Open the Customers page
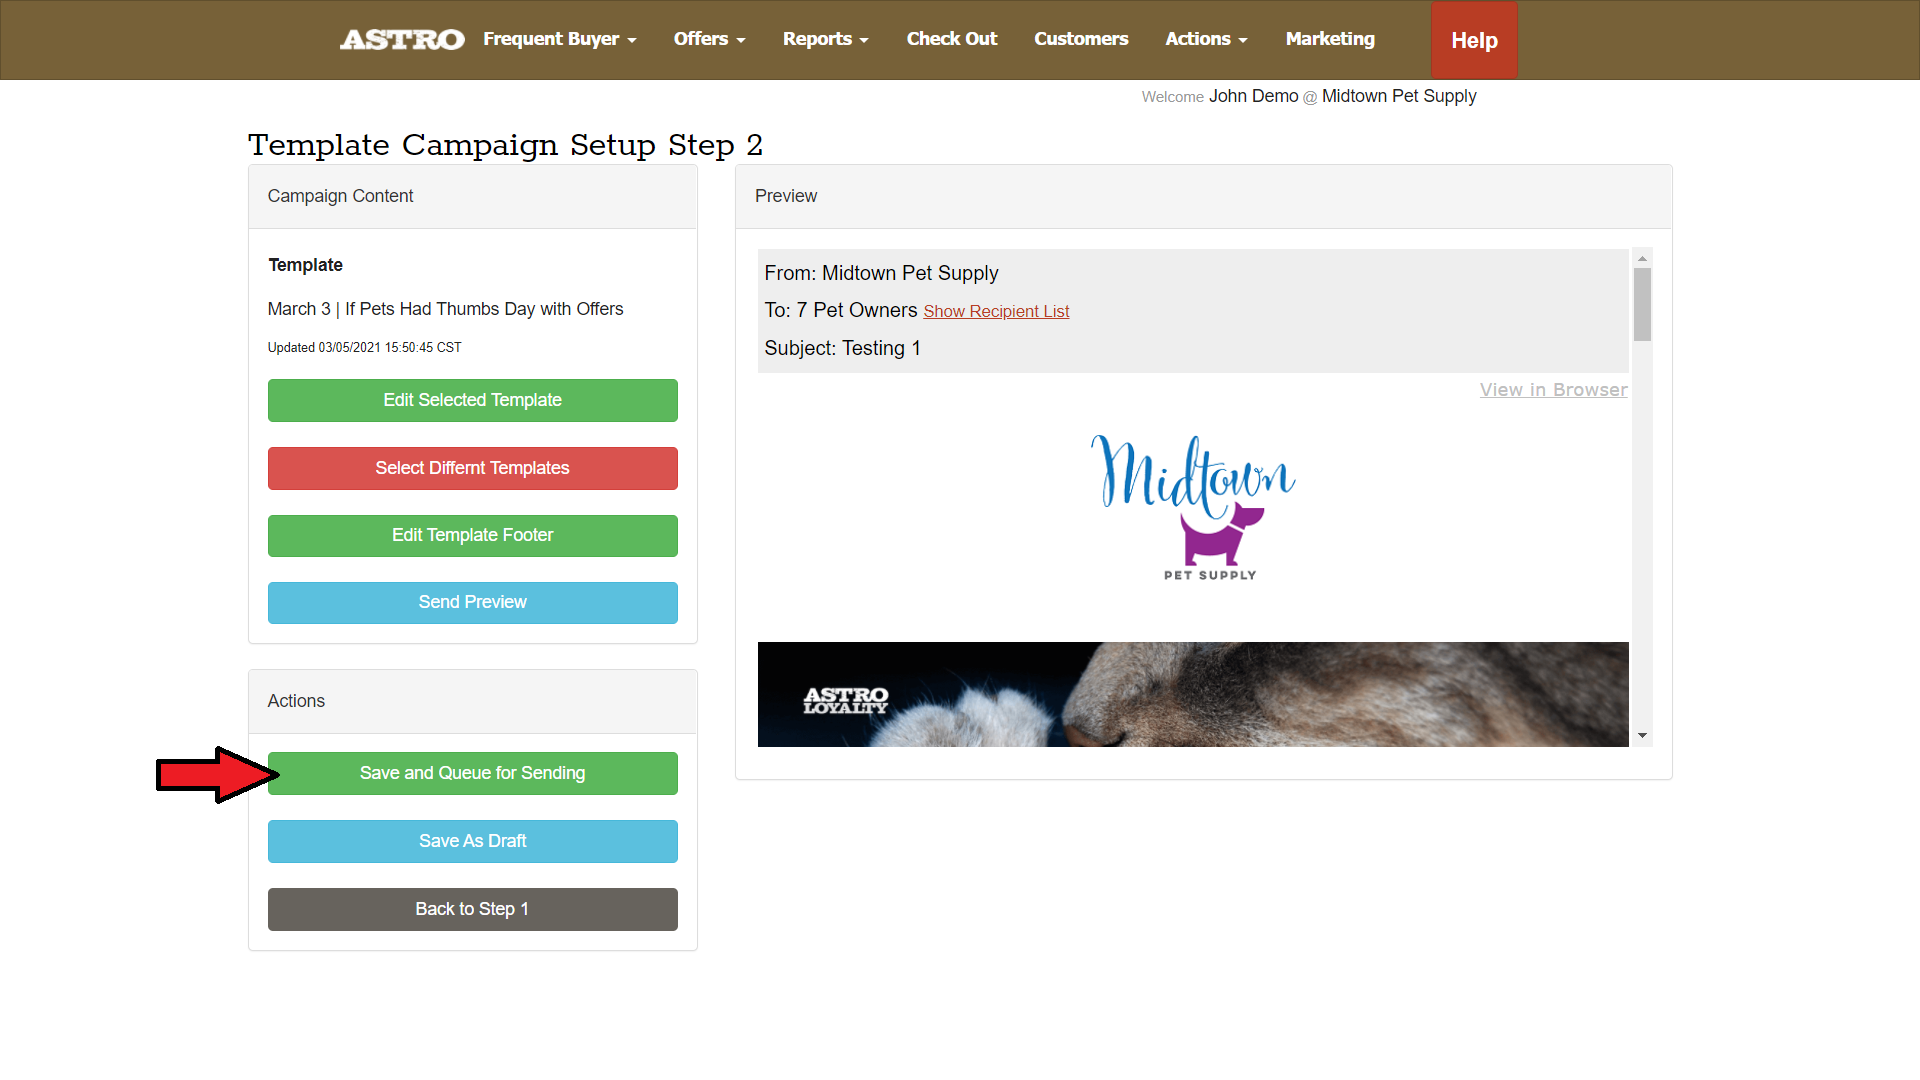The height and width of the screenshot is (1080, 1920). (x=1080, y=39)
